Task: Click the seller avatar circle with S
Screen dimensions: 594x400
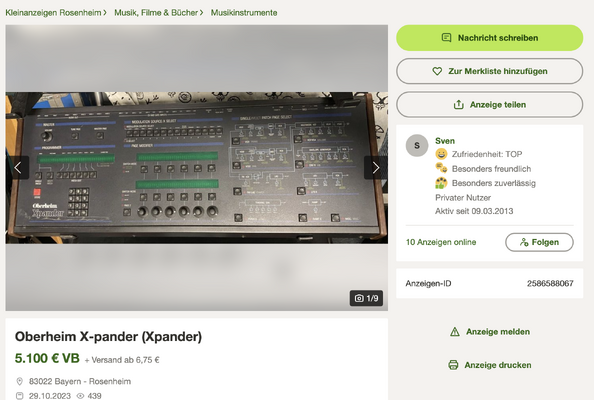Action: (x=417, y=145)
